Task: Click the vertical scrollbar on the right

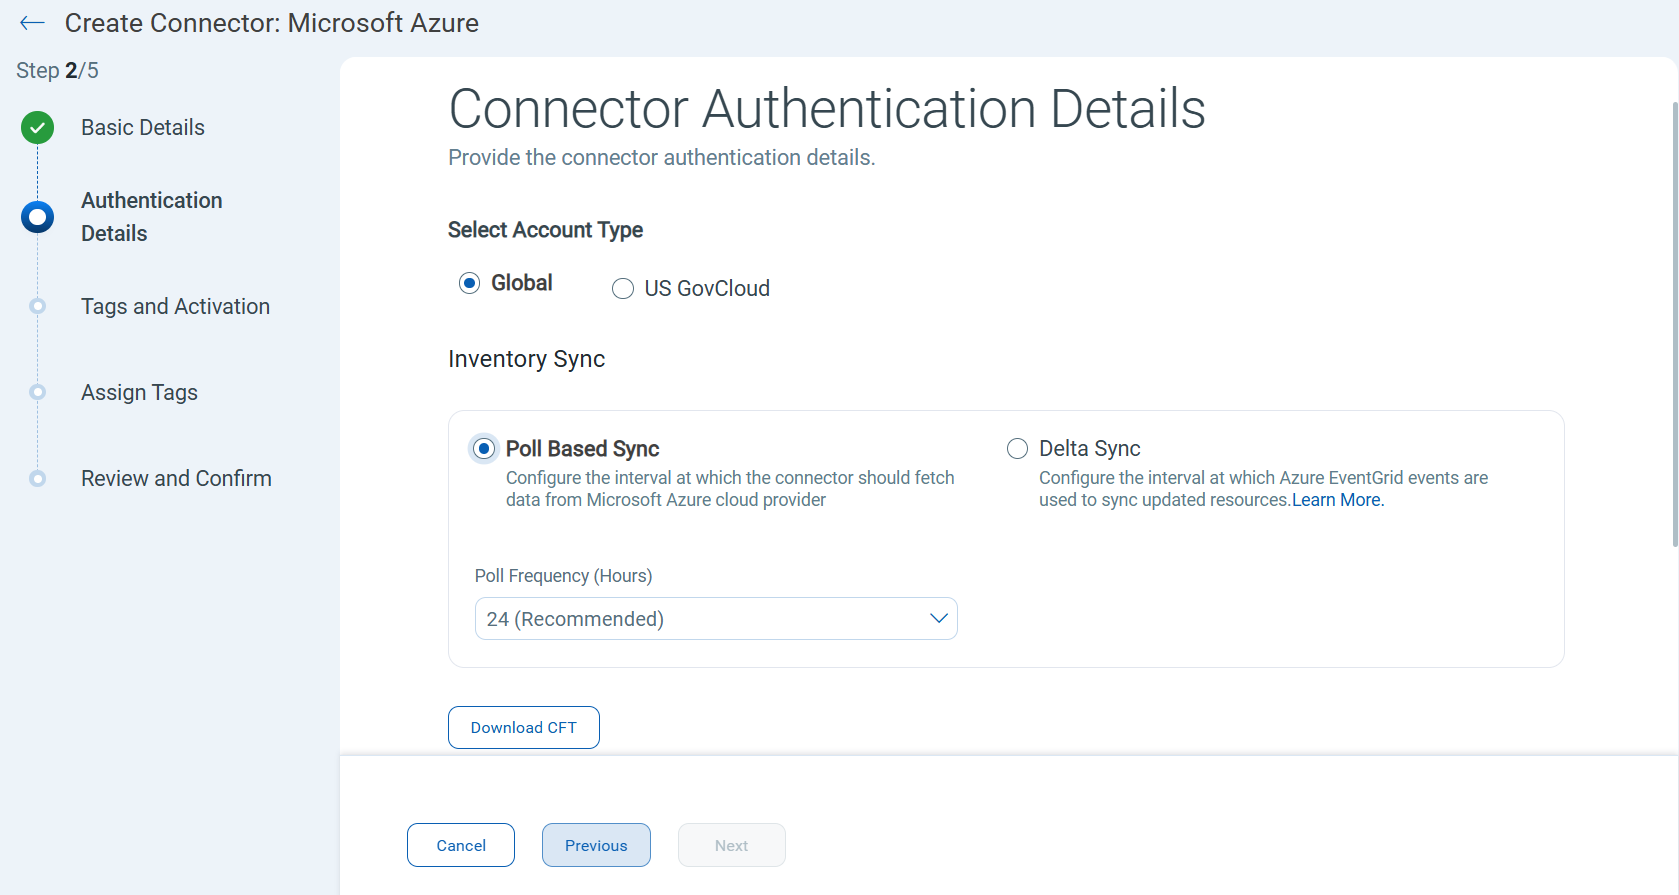Action: point(1675,324)
